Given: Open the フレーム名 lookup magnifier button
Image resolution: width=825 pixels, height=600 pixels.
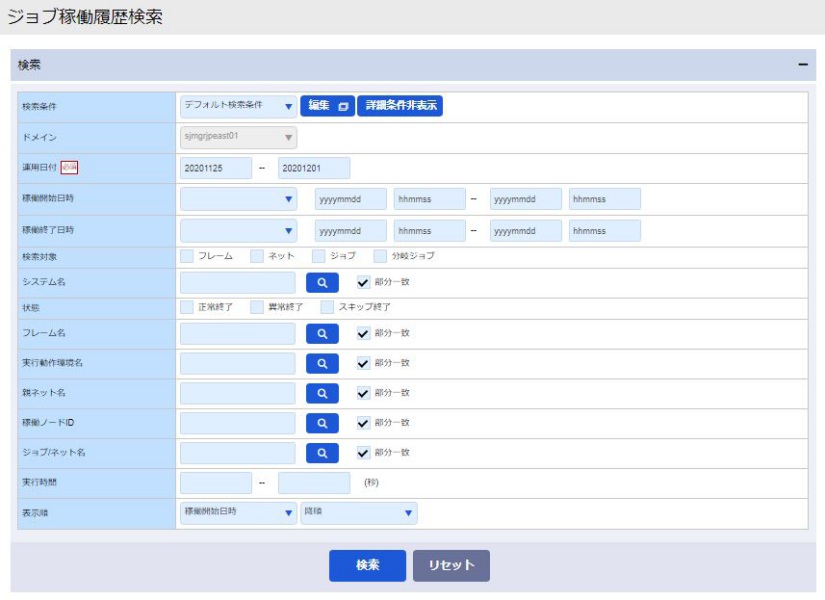Looking at the screenshot, I should [322, 334].
